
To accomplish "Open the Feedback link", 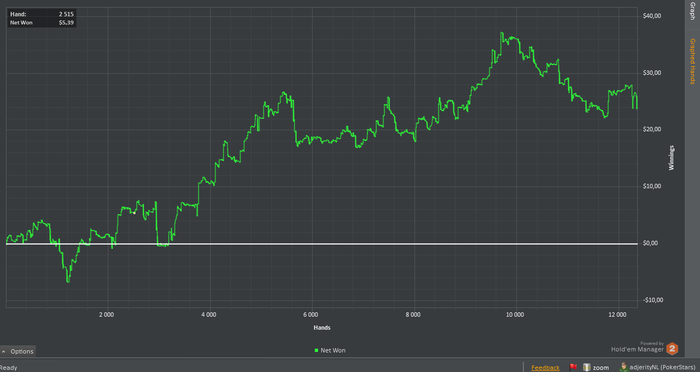I will point(545,368).
